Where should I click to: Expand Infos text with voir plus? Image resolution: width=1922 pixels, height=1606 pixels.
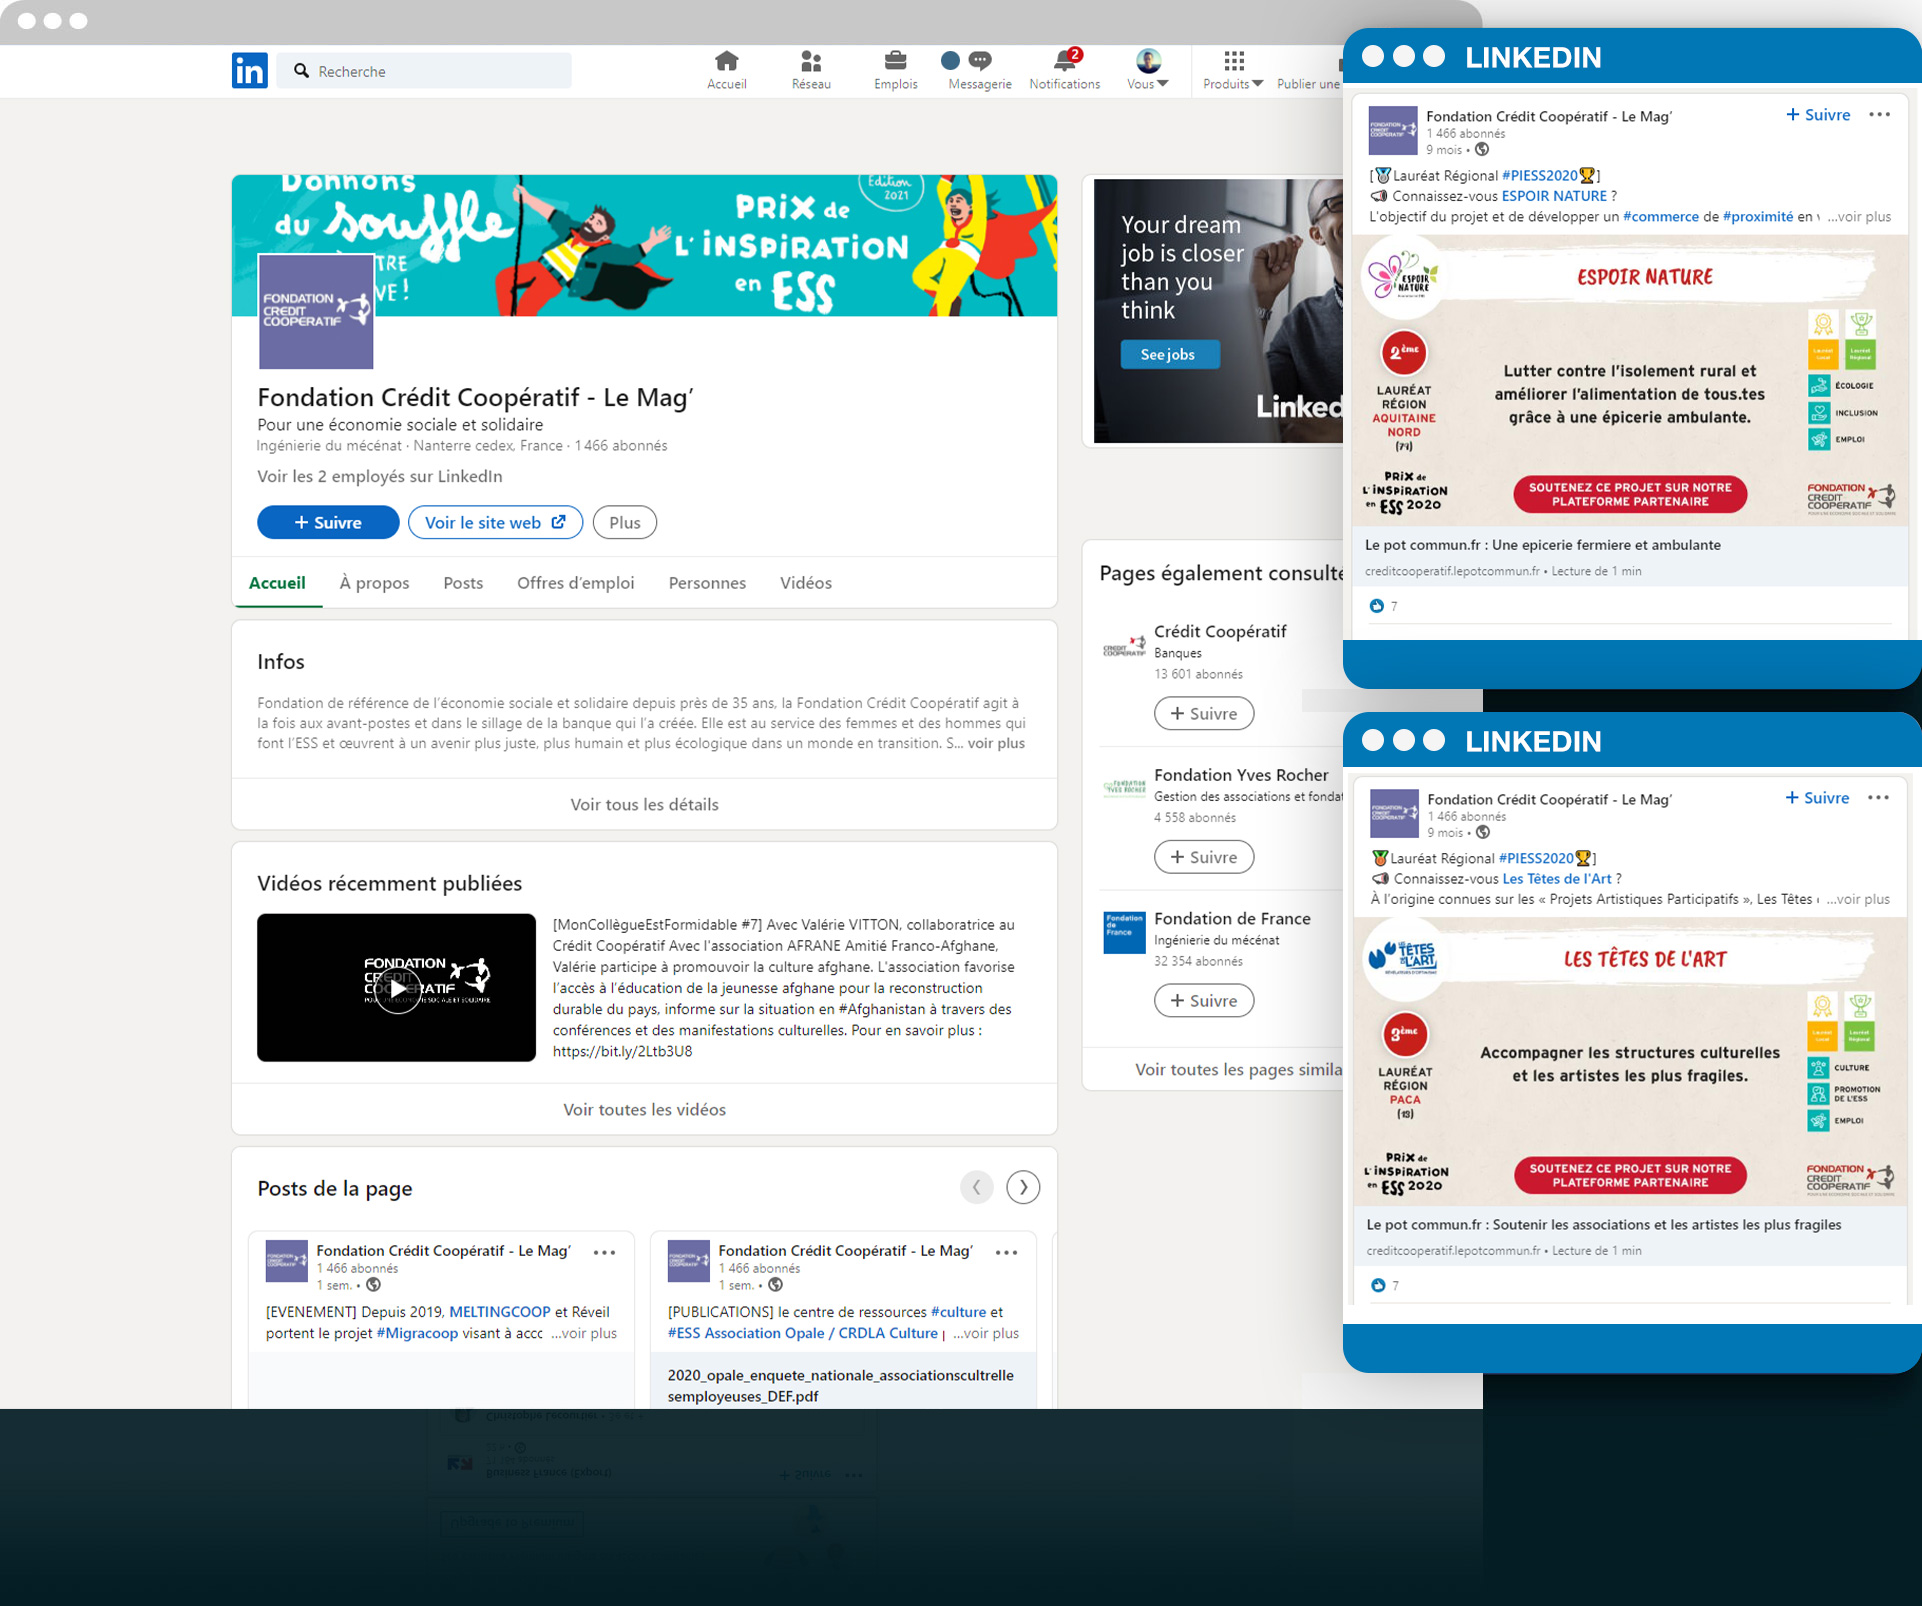tap(996, 743)
